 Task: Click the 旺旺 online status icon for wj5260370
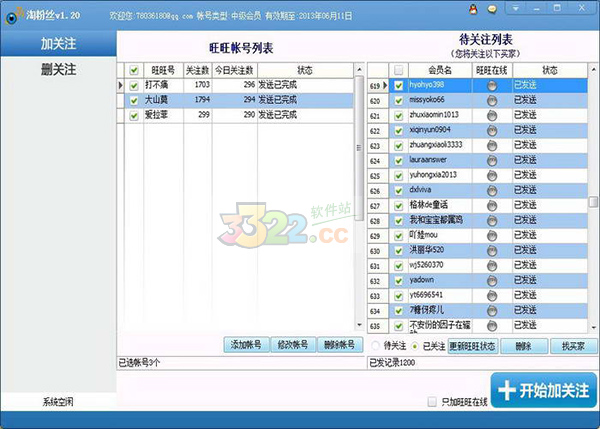pos(492,266)
